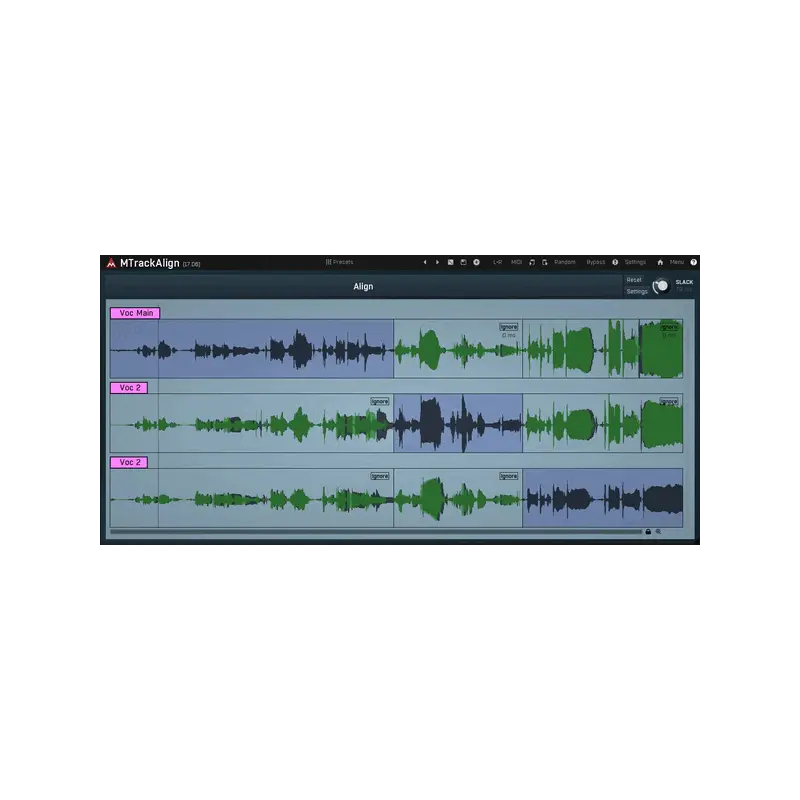Go to the previous preset arrow
Viewport: 800px width, 800px height.
[x=424, y=262]
